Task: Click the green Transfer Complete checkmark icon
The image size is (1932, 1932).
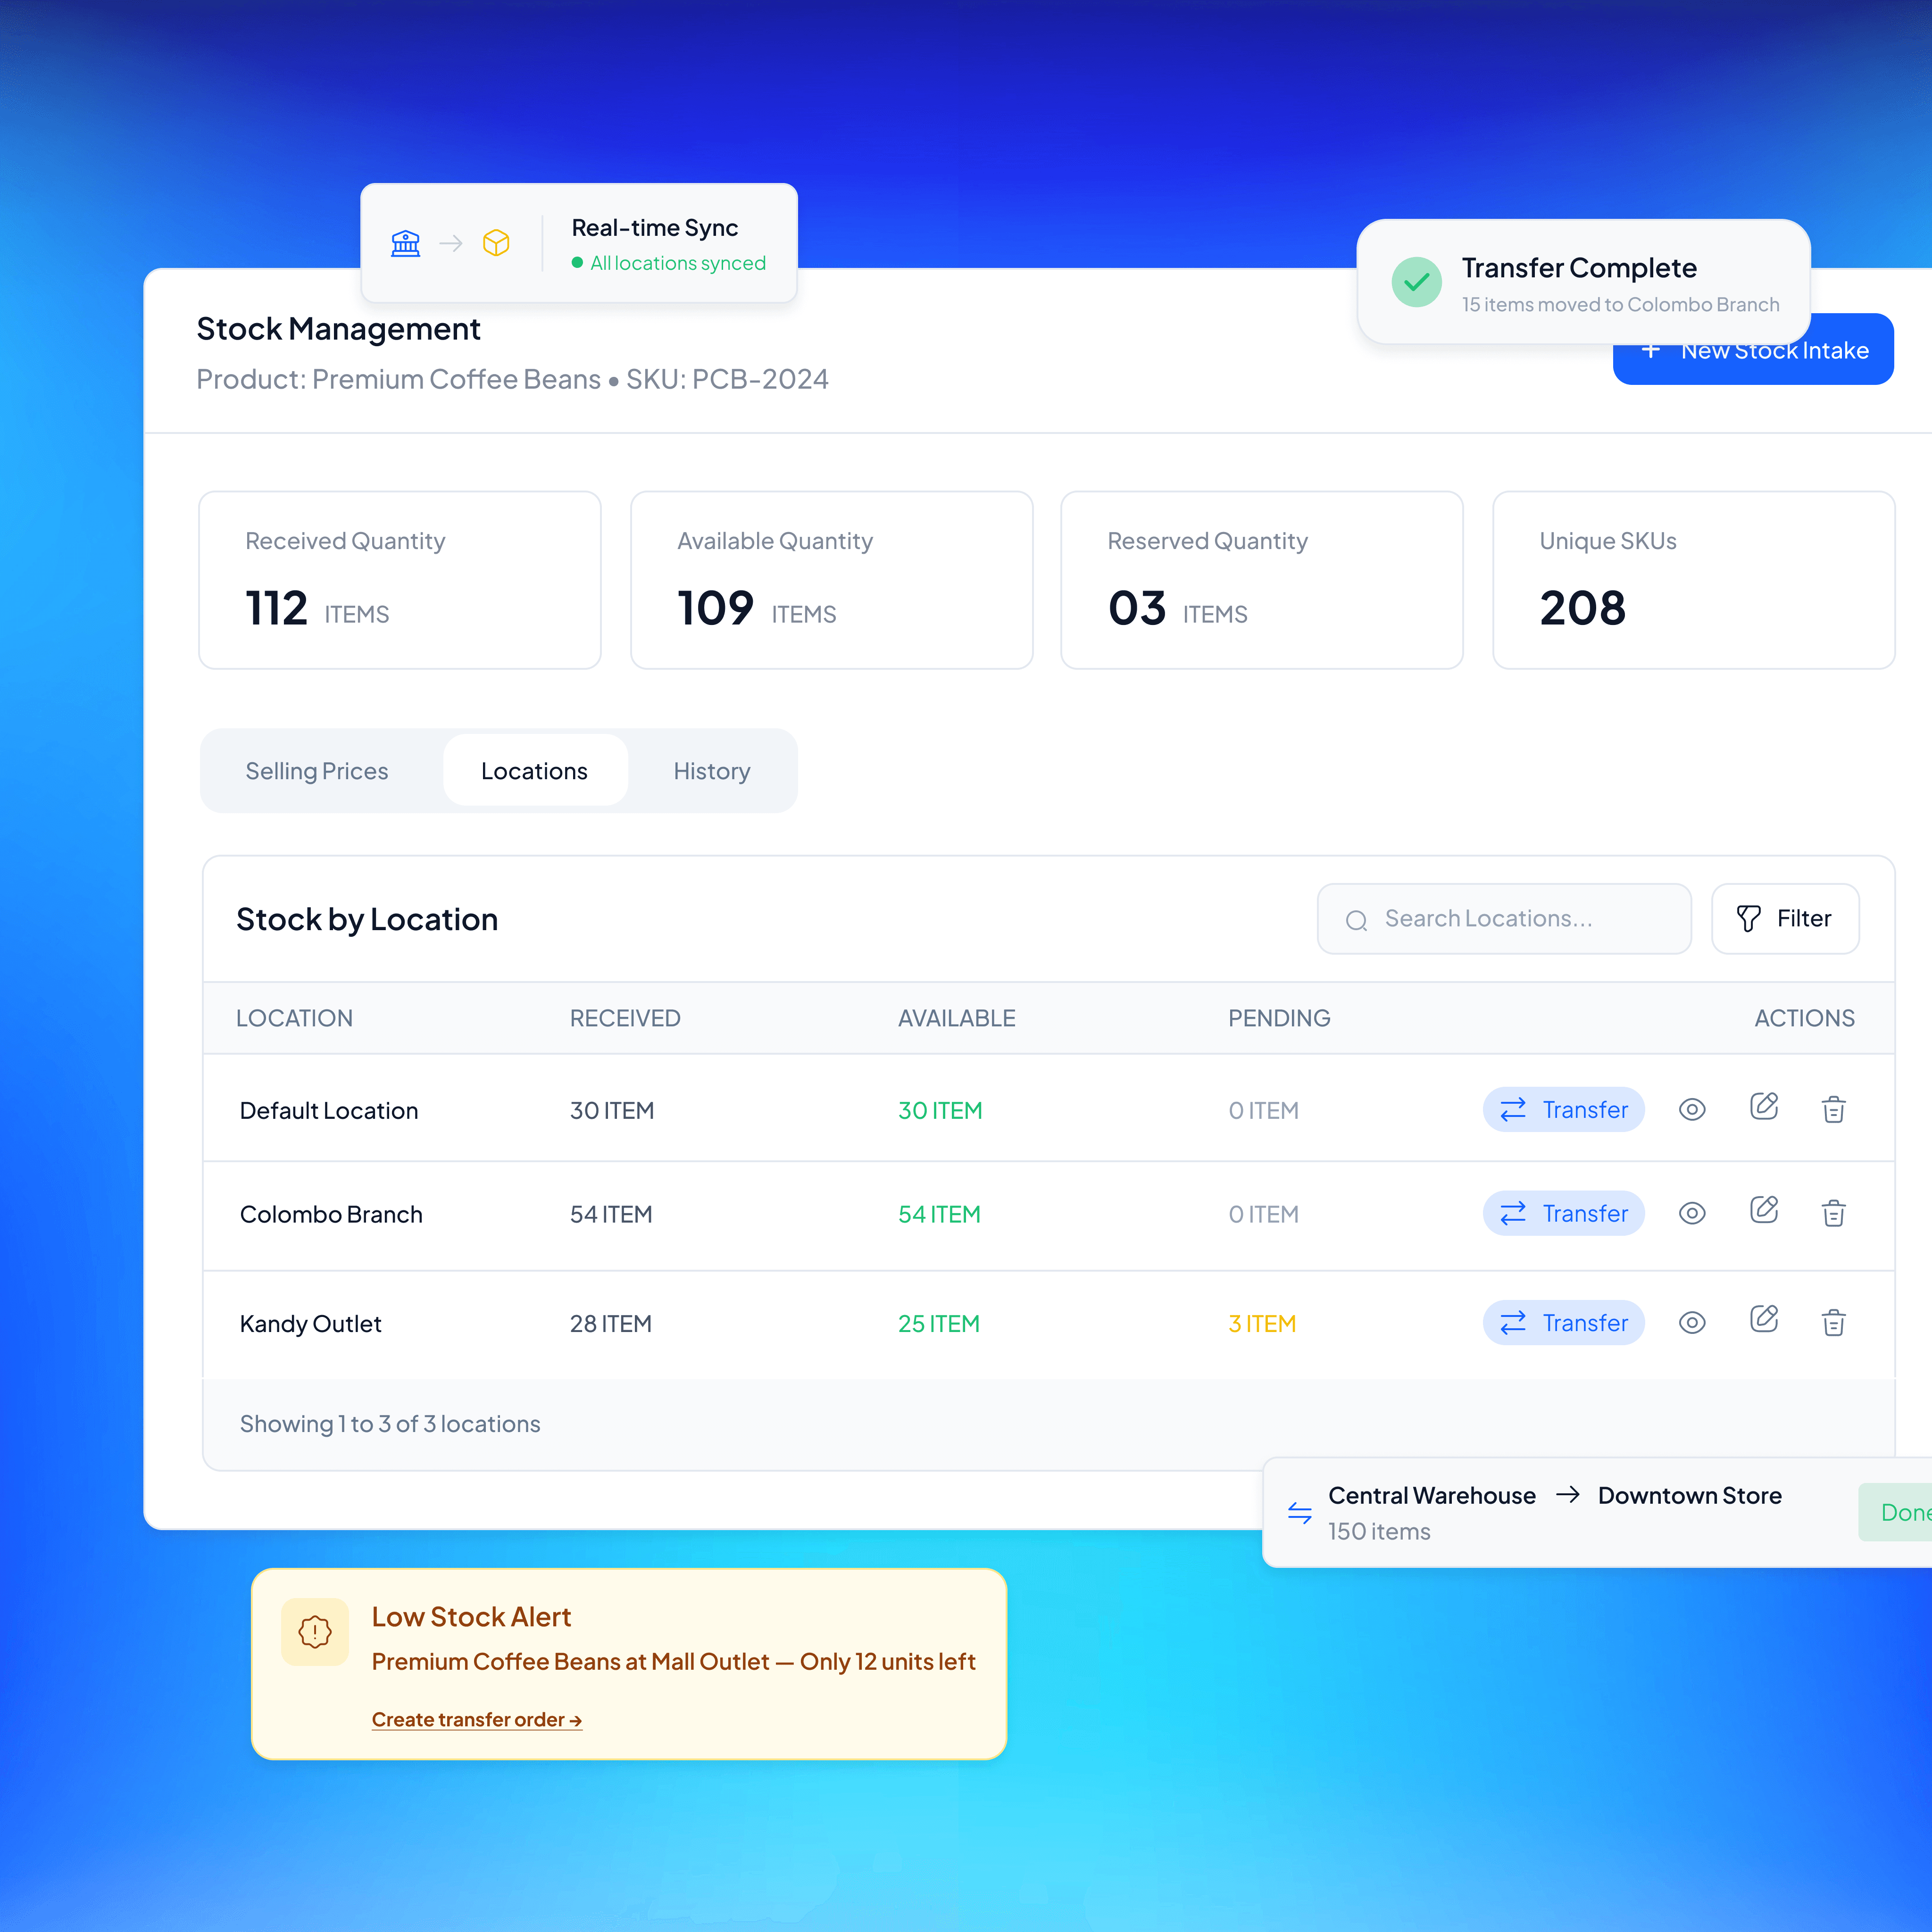Action: [x=1416, y=282]
